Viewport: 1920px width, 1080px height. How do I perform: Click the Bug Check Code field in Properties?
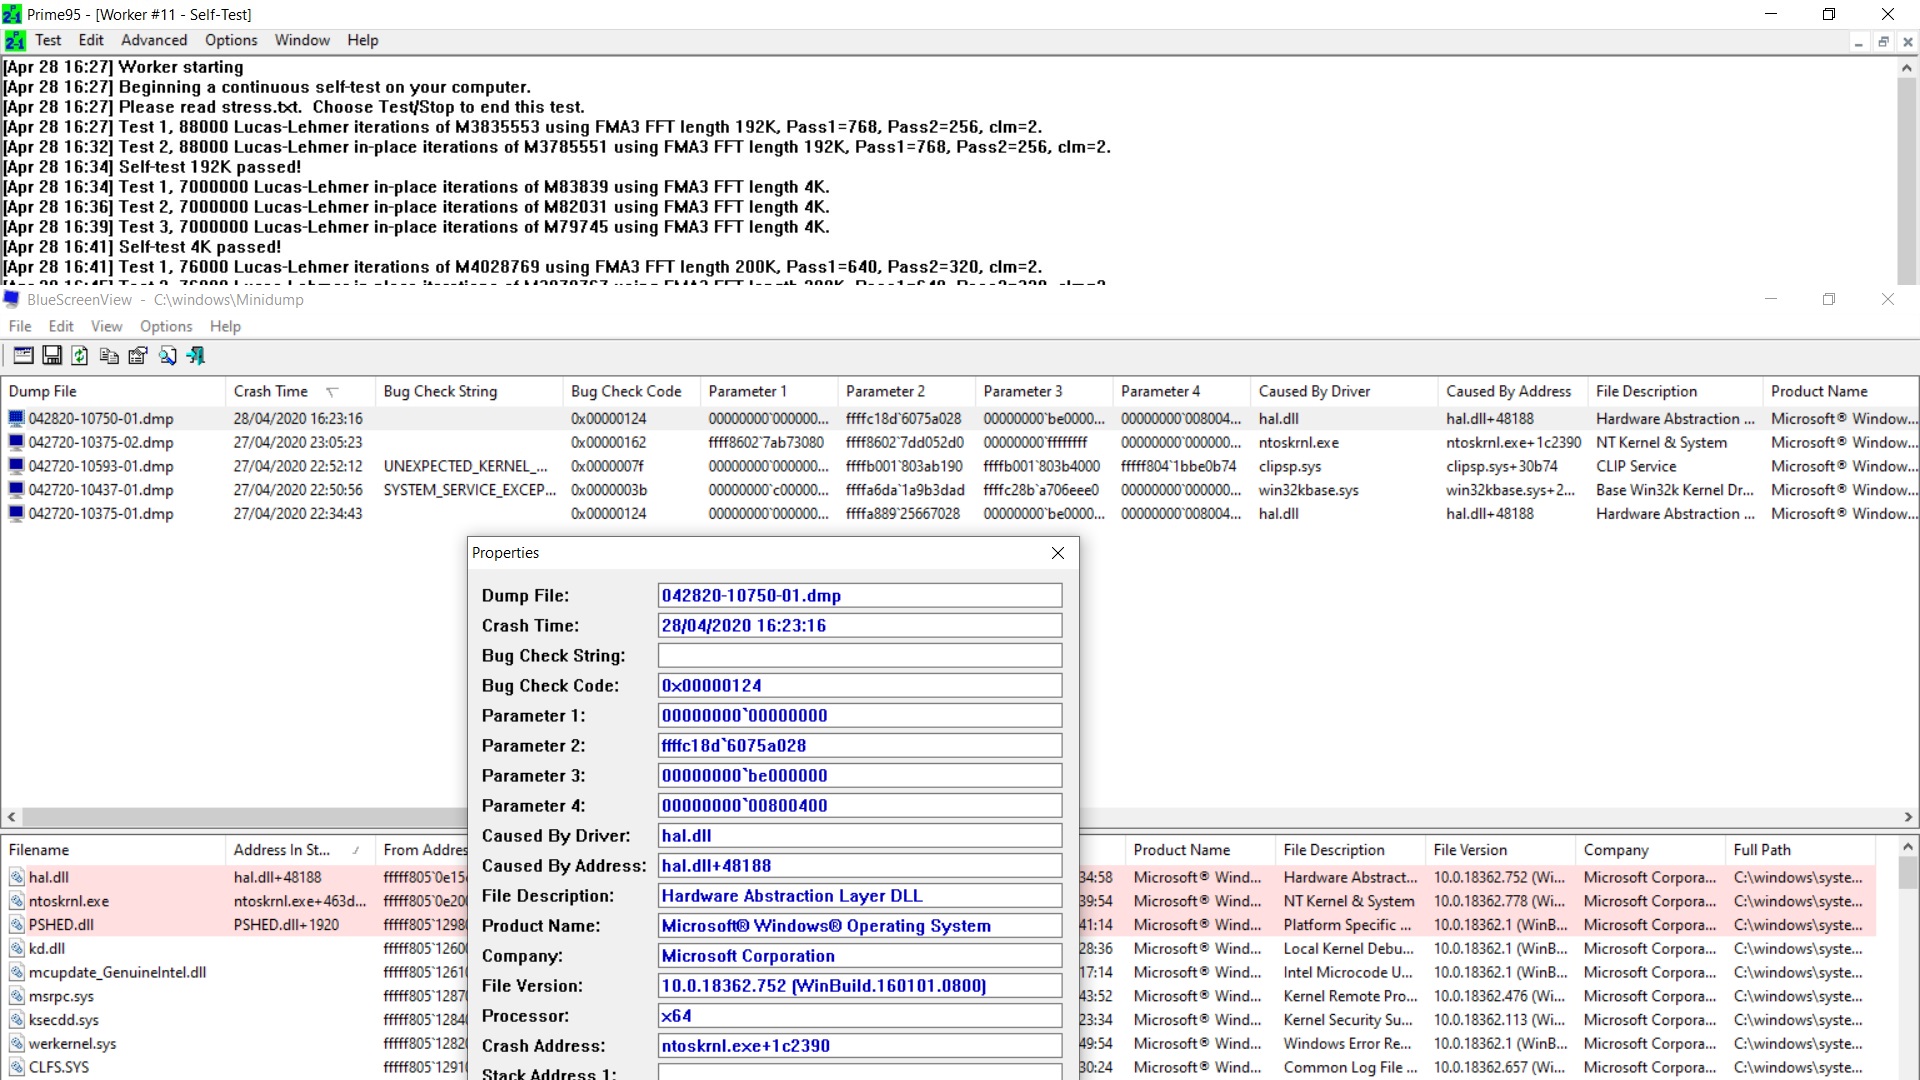pyautogui.click(x=860, y=686)
